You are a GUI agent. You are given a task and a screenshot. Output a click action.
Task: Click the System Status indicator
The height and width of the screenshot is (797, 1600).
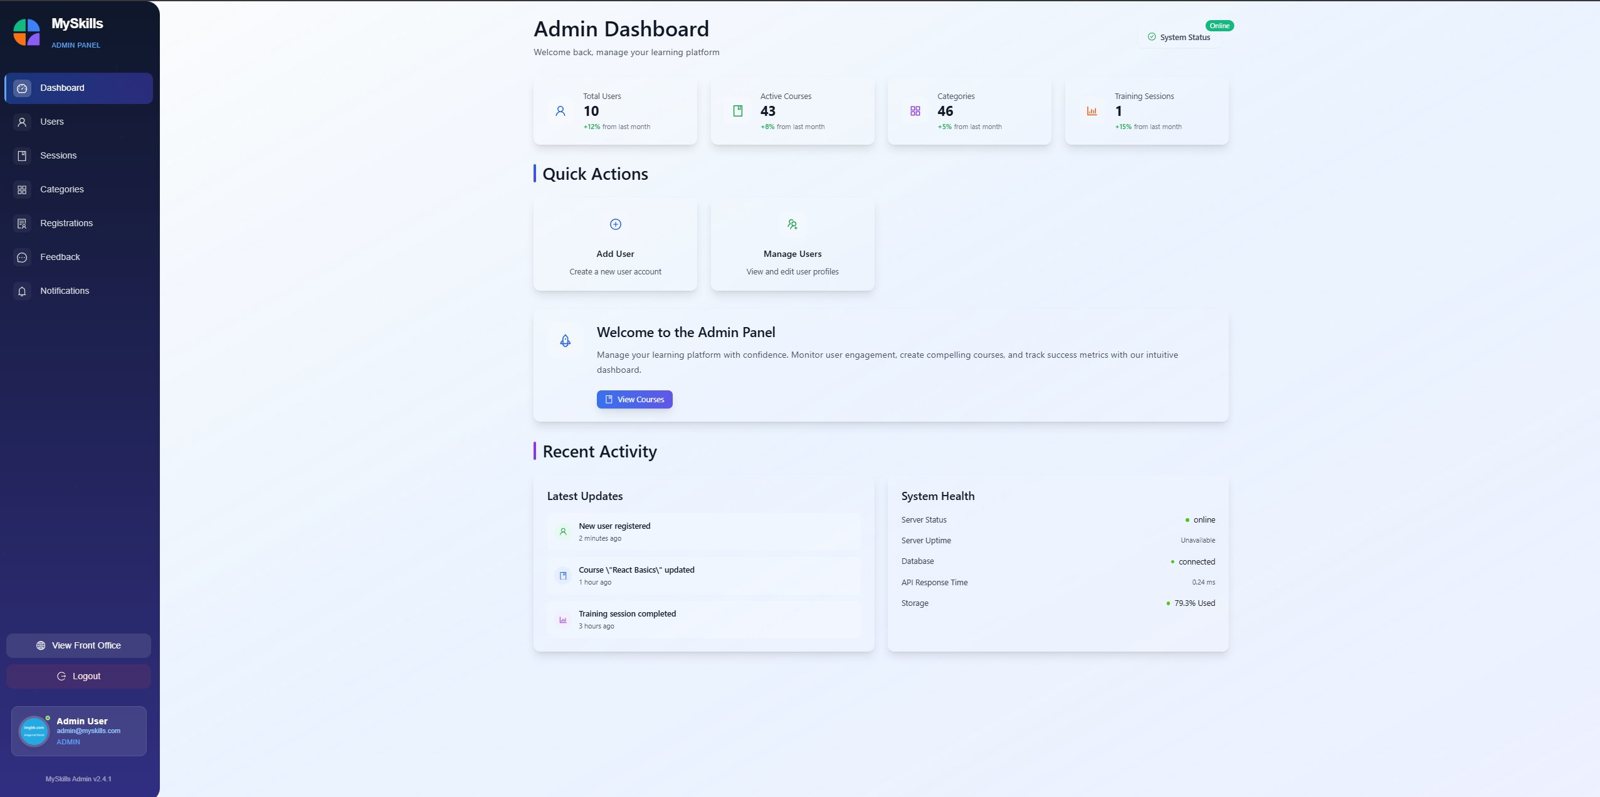coord(1179,37)
